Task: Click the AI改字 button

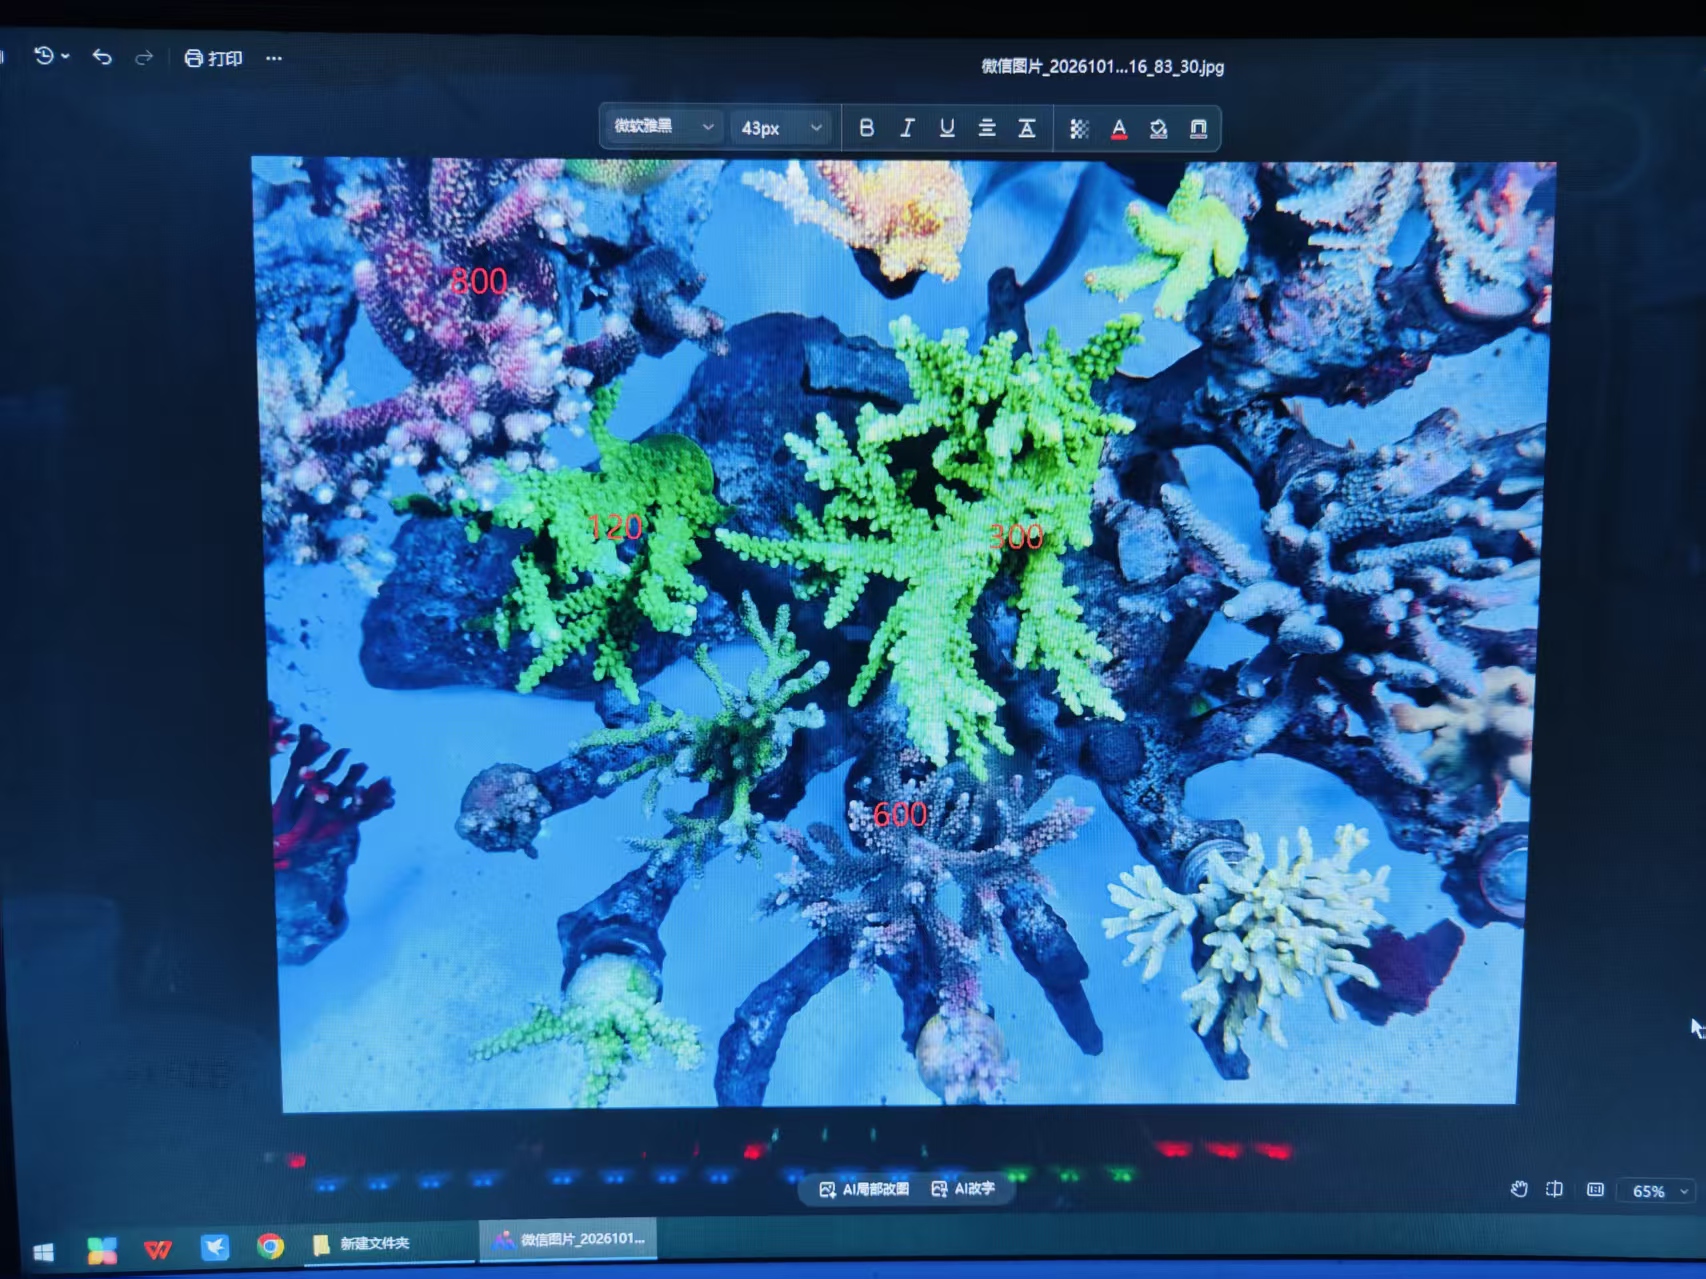Action: (x=963, y=1189)
